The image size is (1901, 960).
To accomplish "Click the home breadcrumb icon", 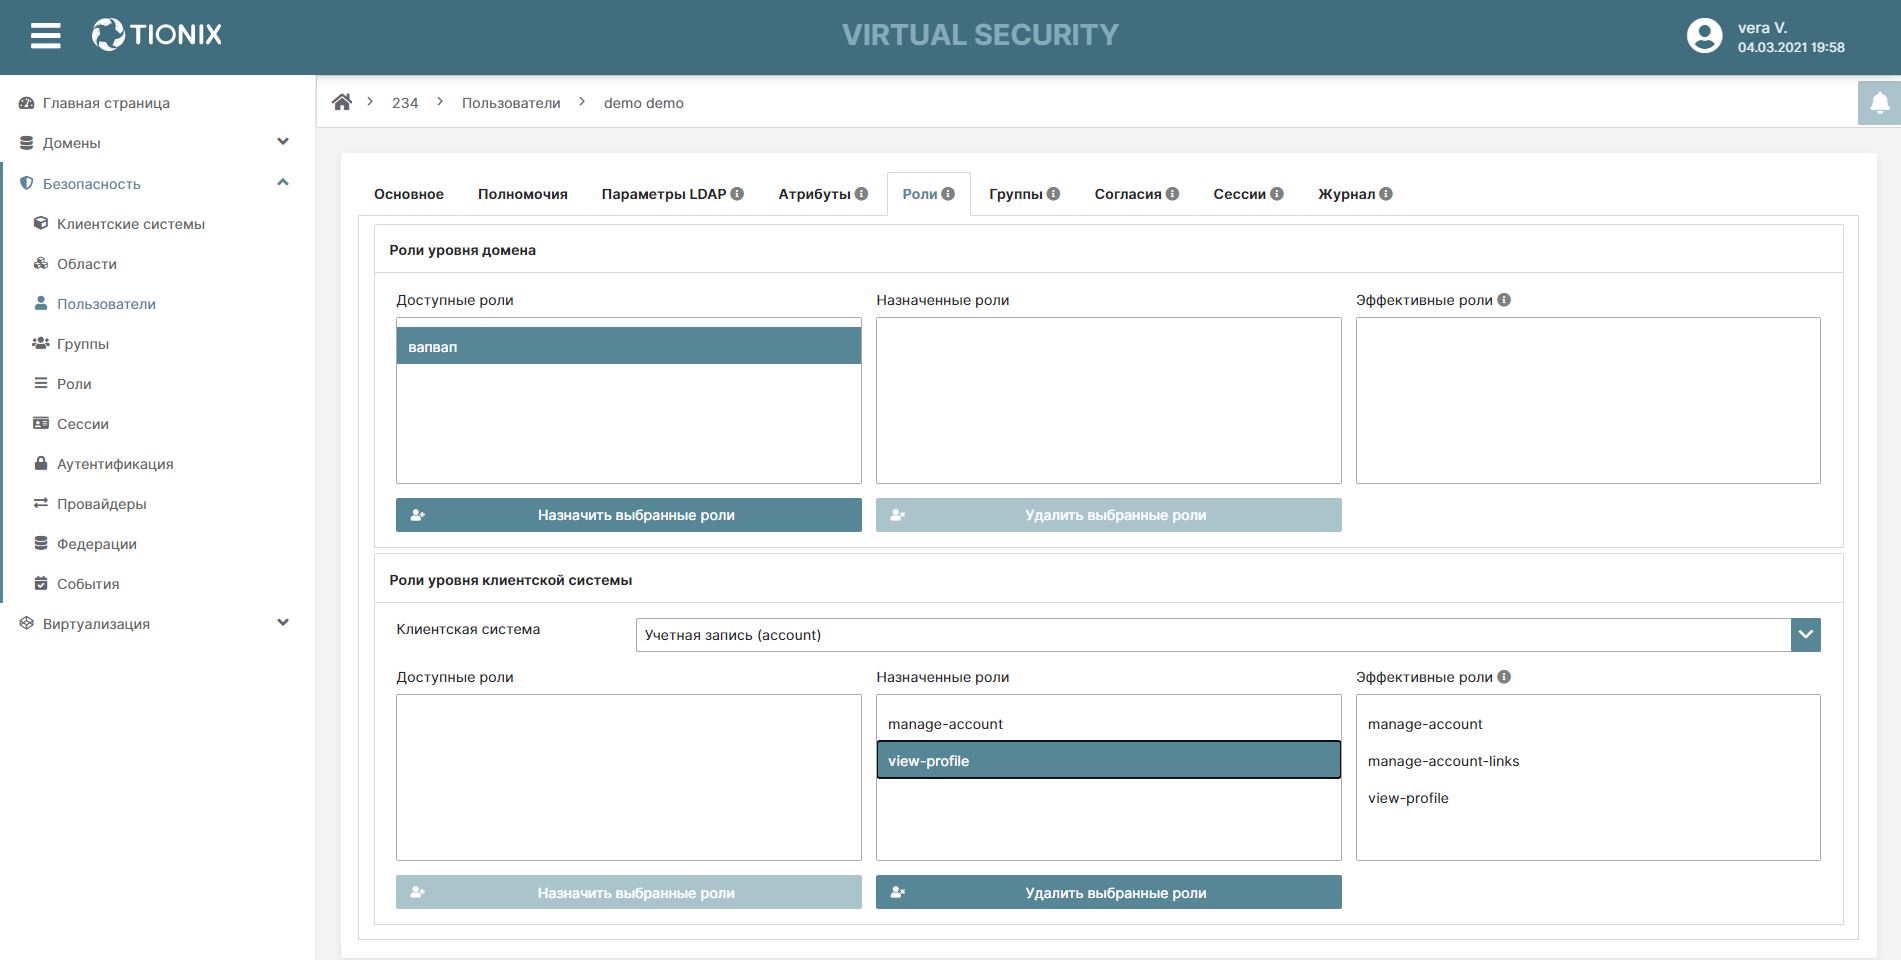I will pos(342,102).
